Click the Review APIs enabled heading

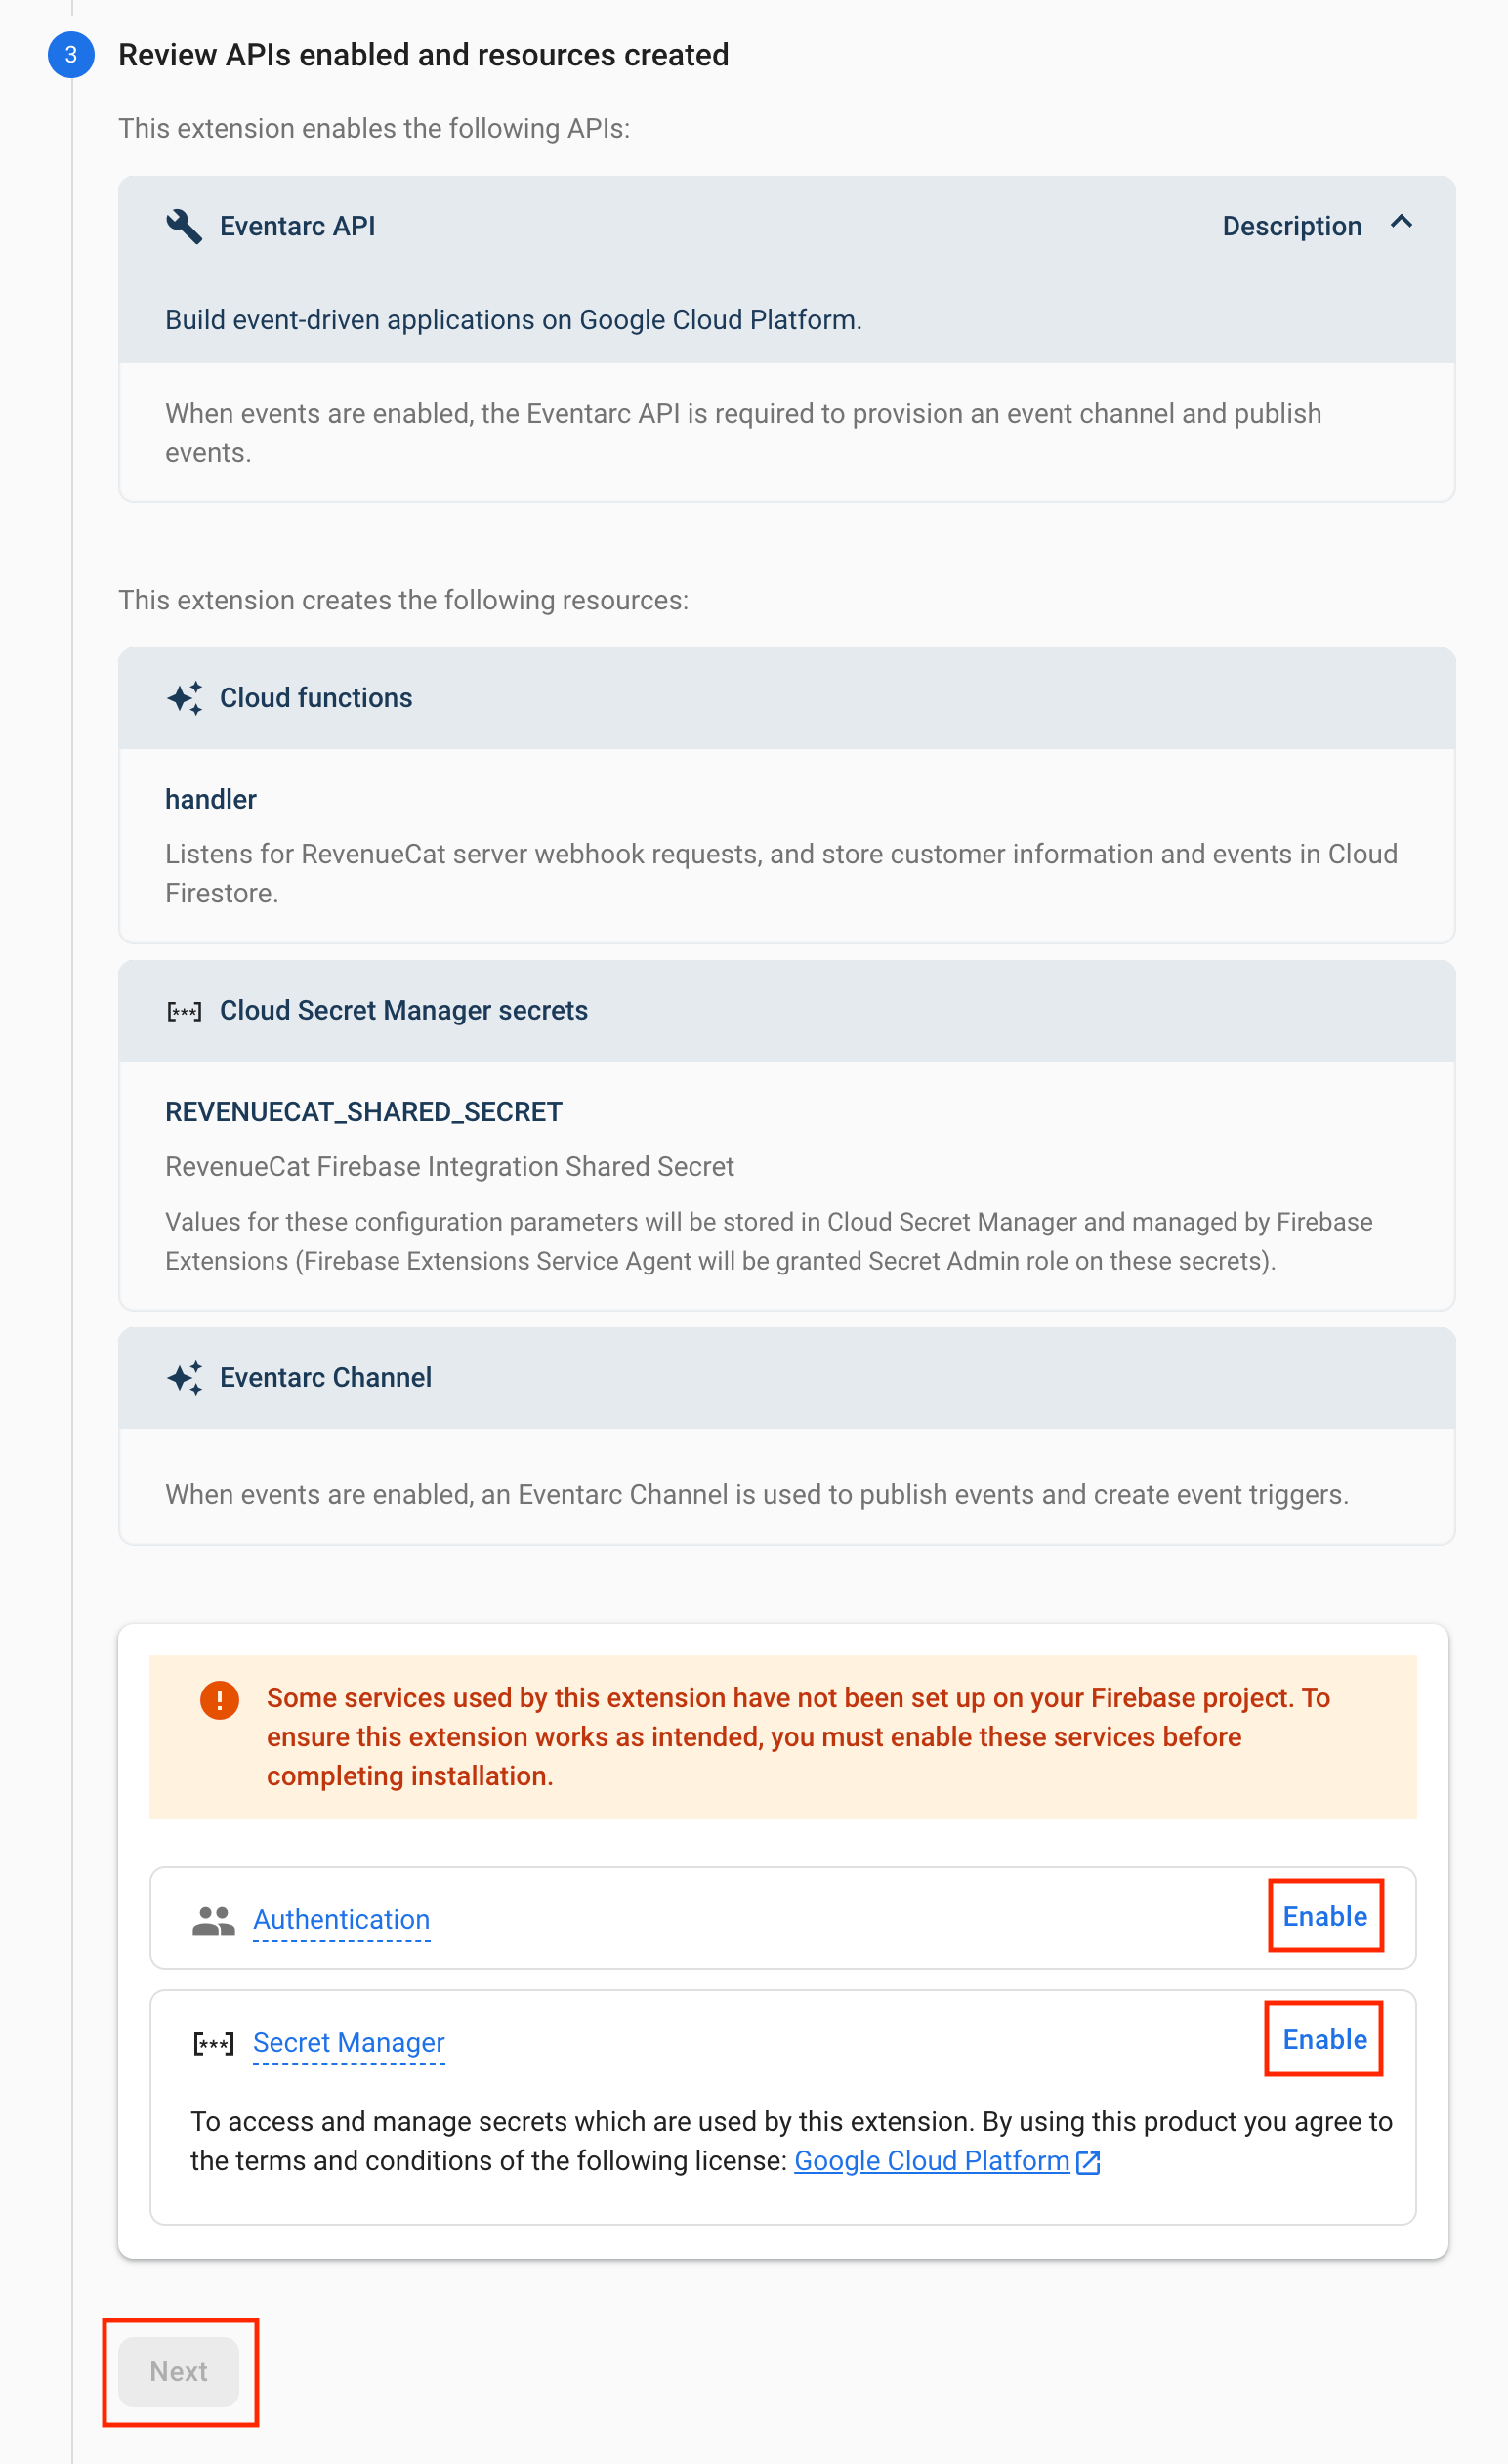click(x=423, y=55)
